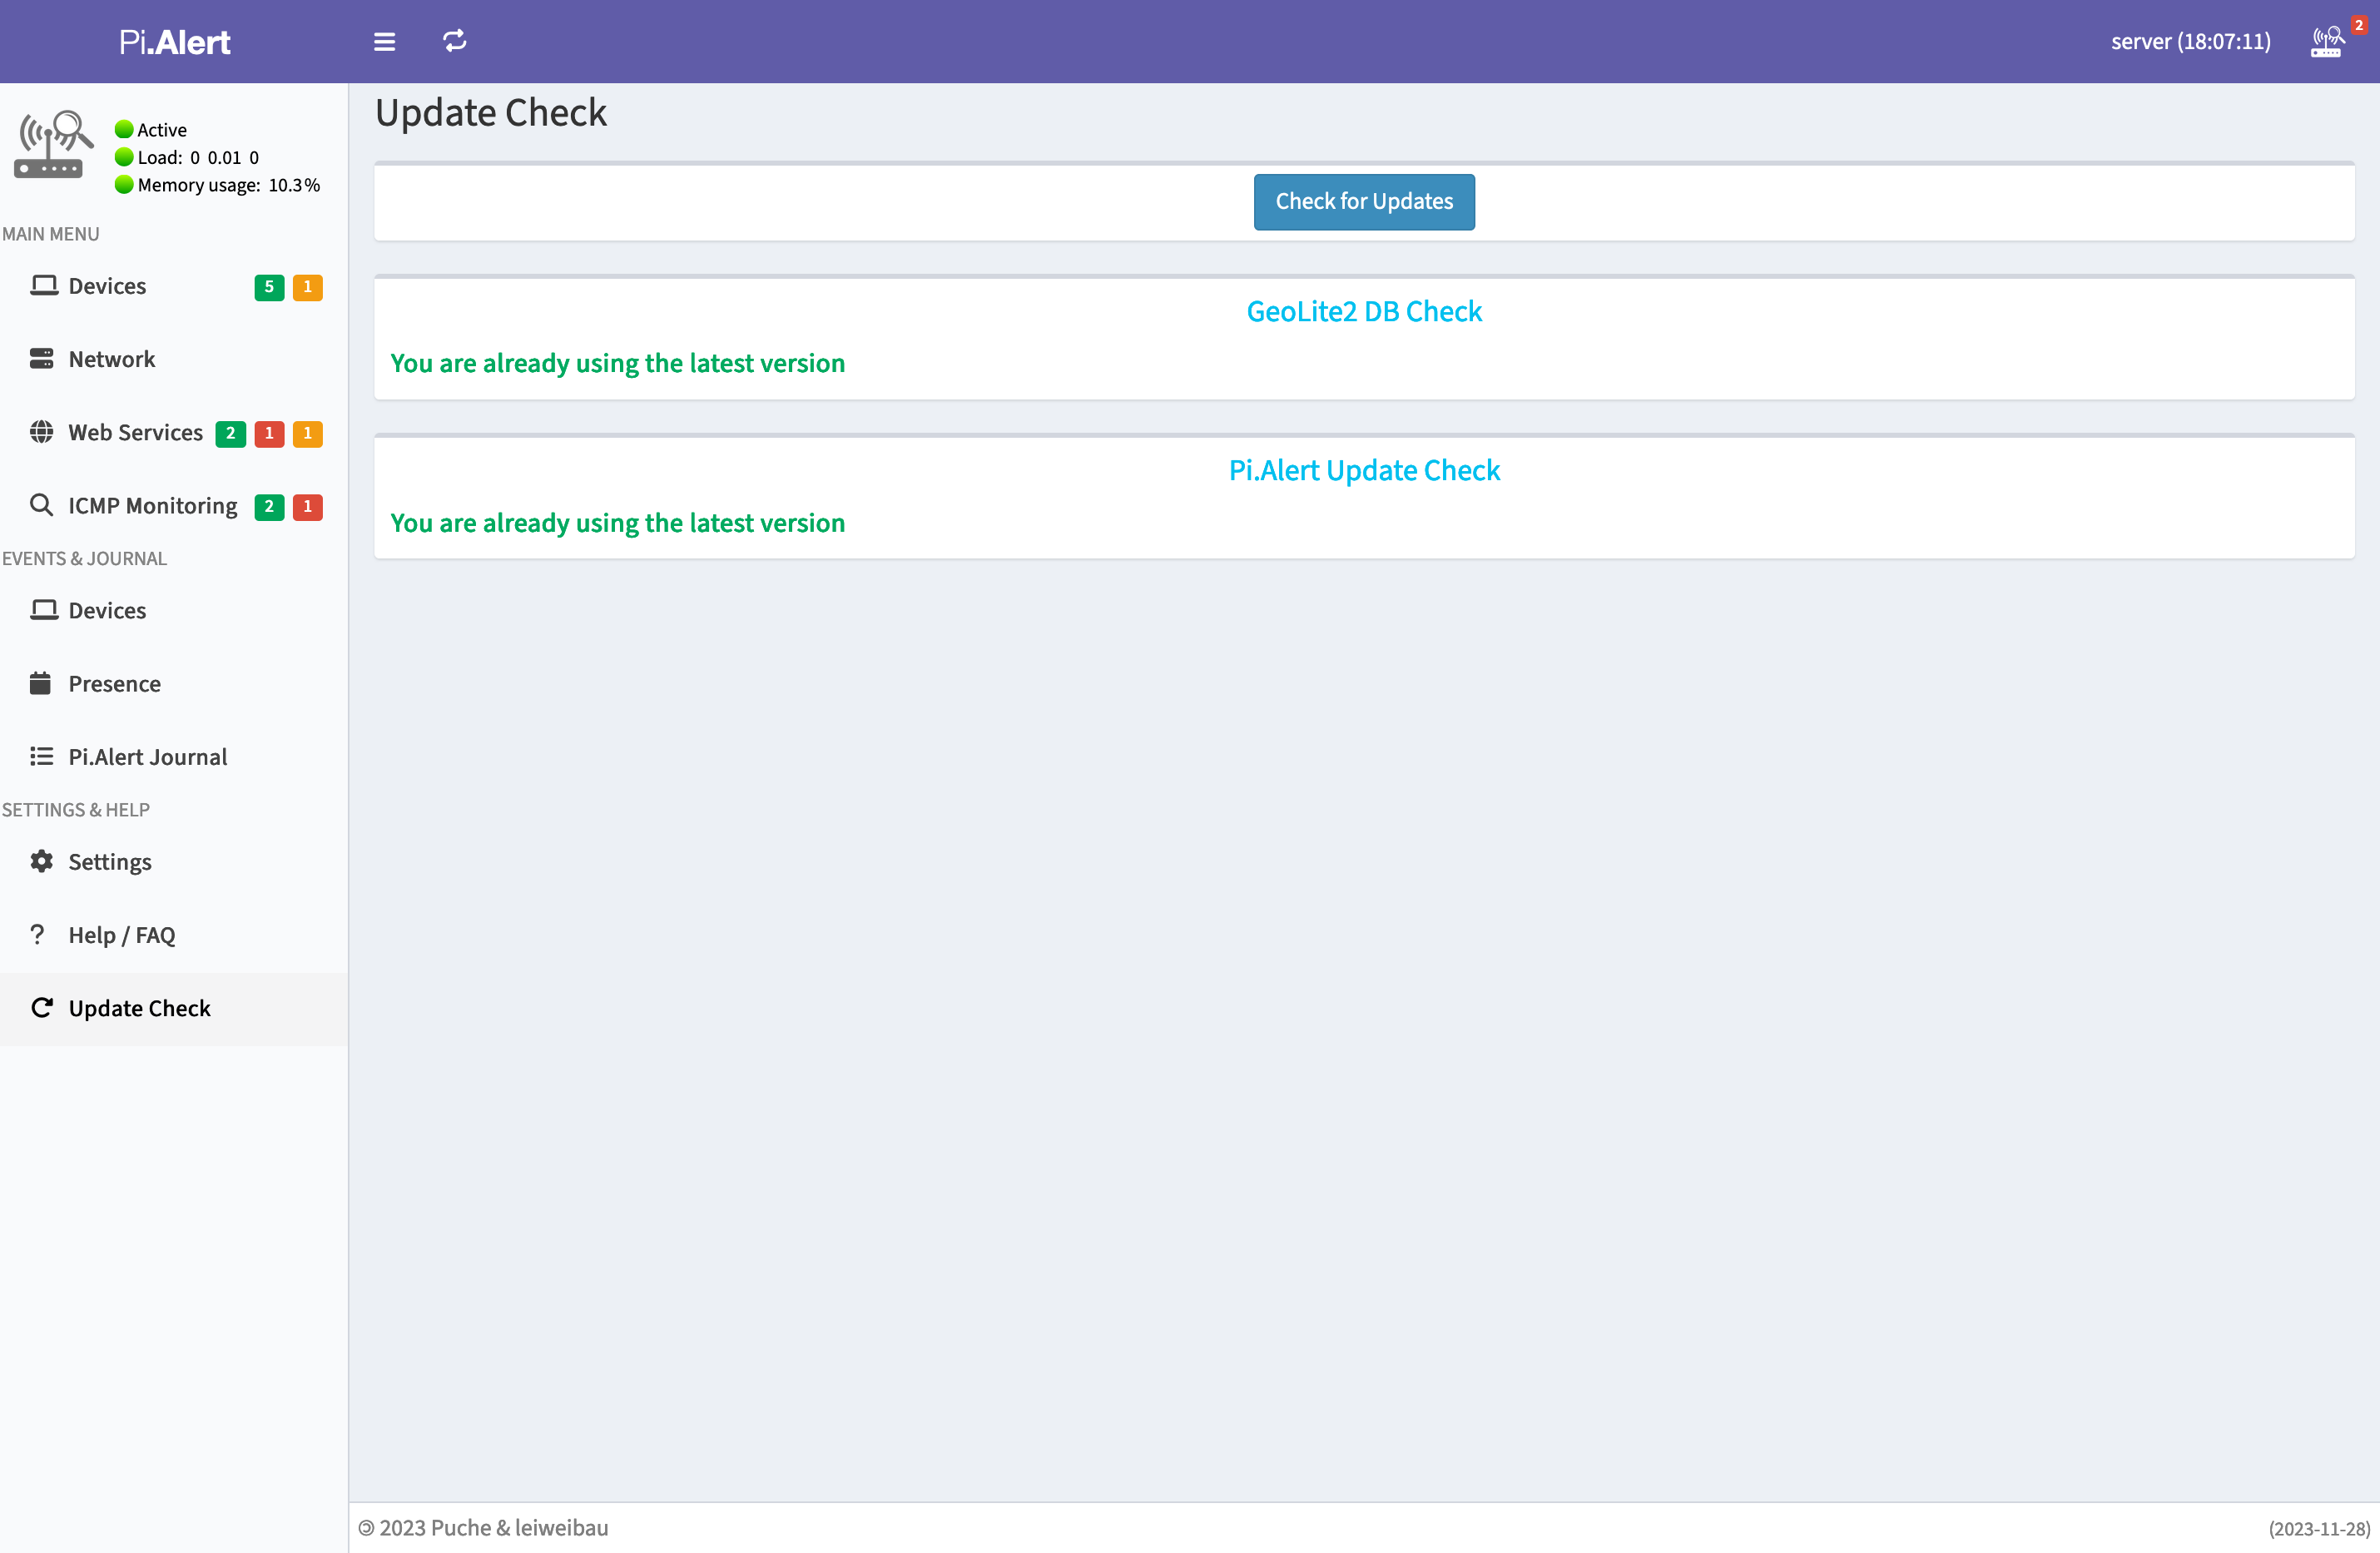The height and width of the screenshot is (1553, 2380).
Task: Click the refresh arrows icon in header
Action: click(455, 41)
